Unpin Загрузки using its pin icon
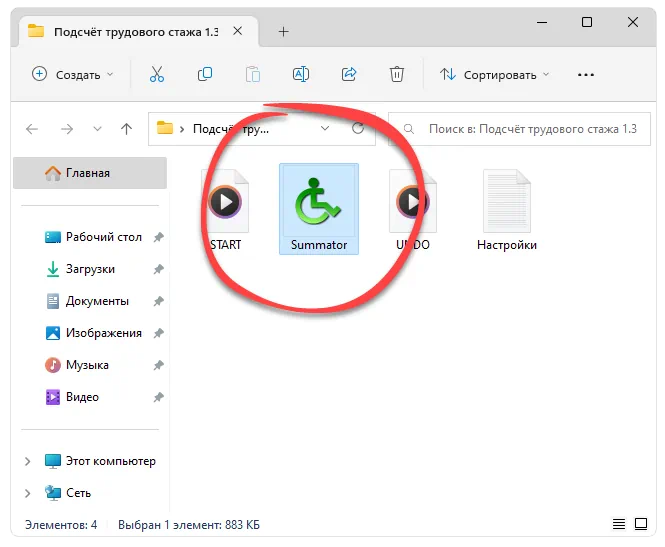The image size is (665, 547). click(158, 269)
